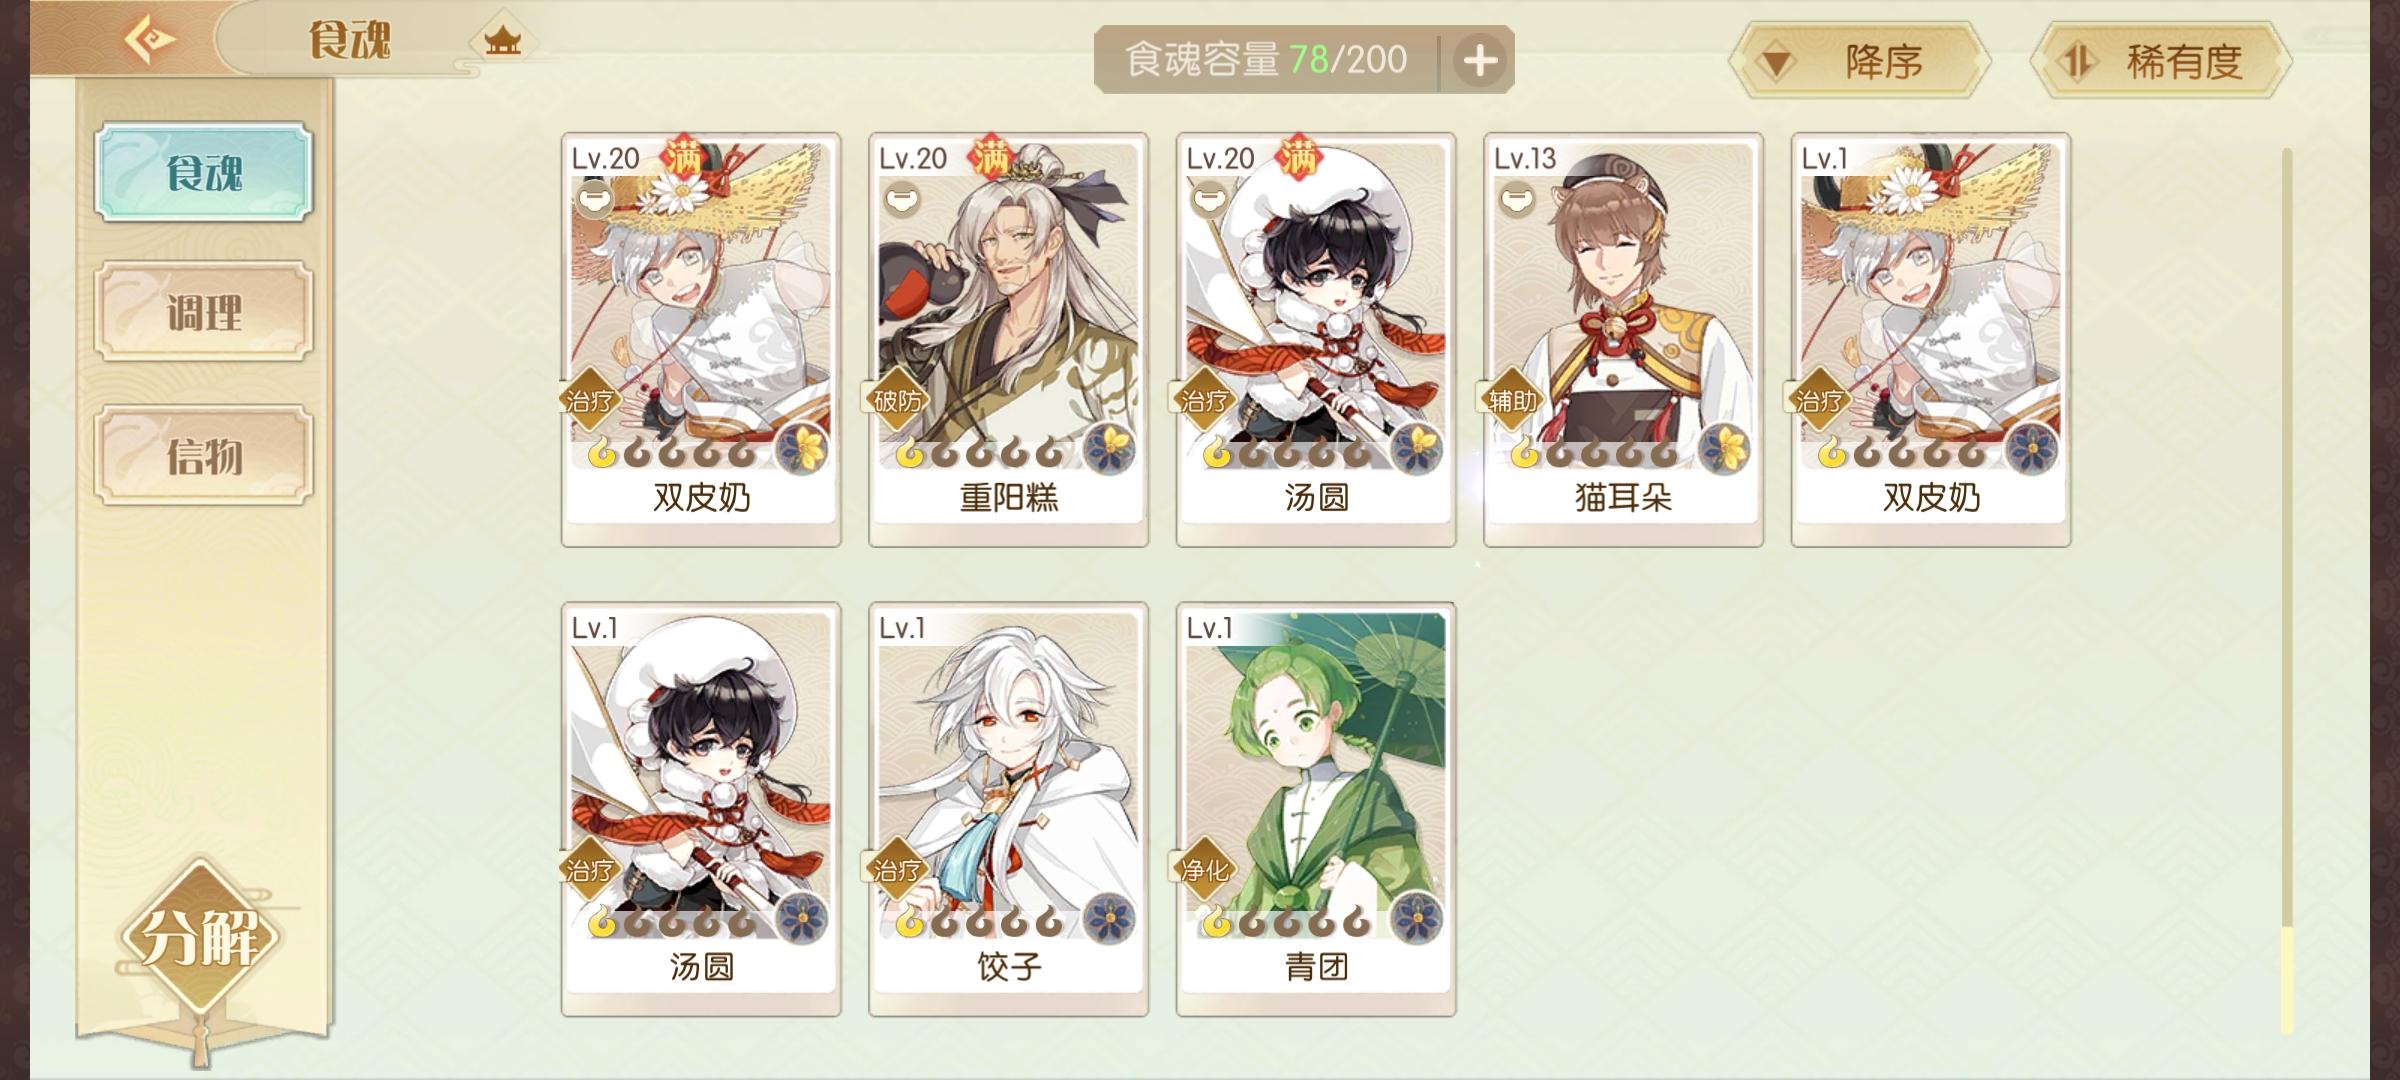Toggle the round mark on 猫耳朵 card
This screenshot has width=2400, height=1080.
[1516, 200]
